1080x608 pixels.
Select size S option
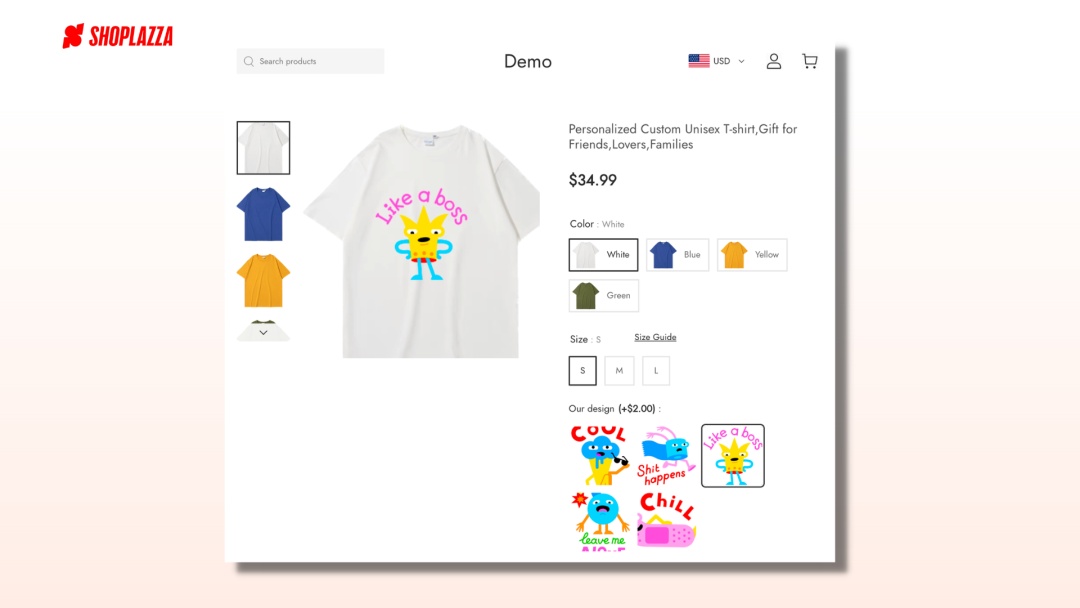tap(583, 370)
